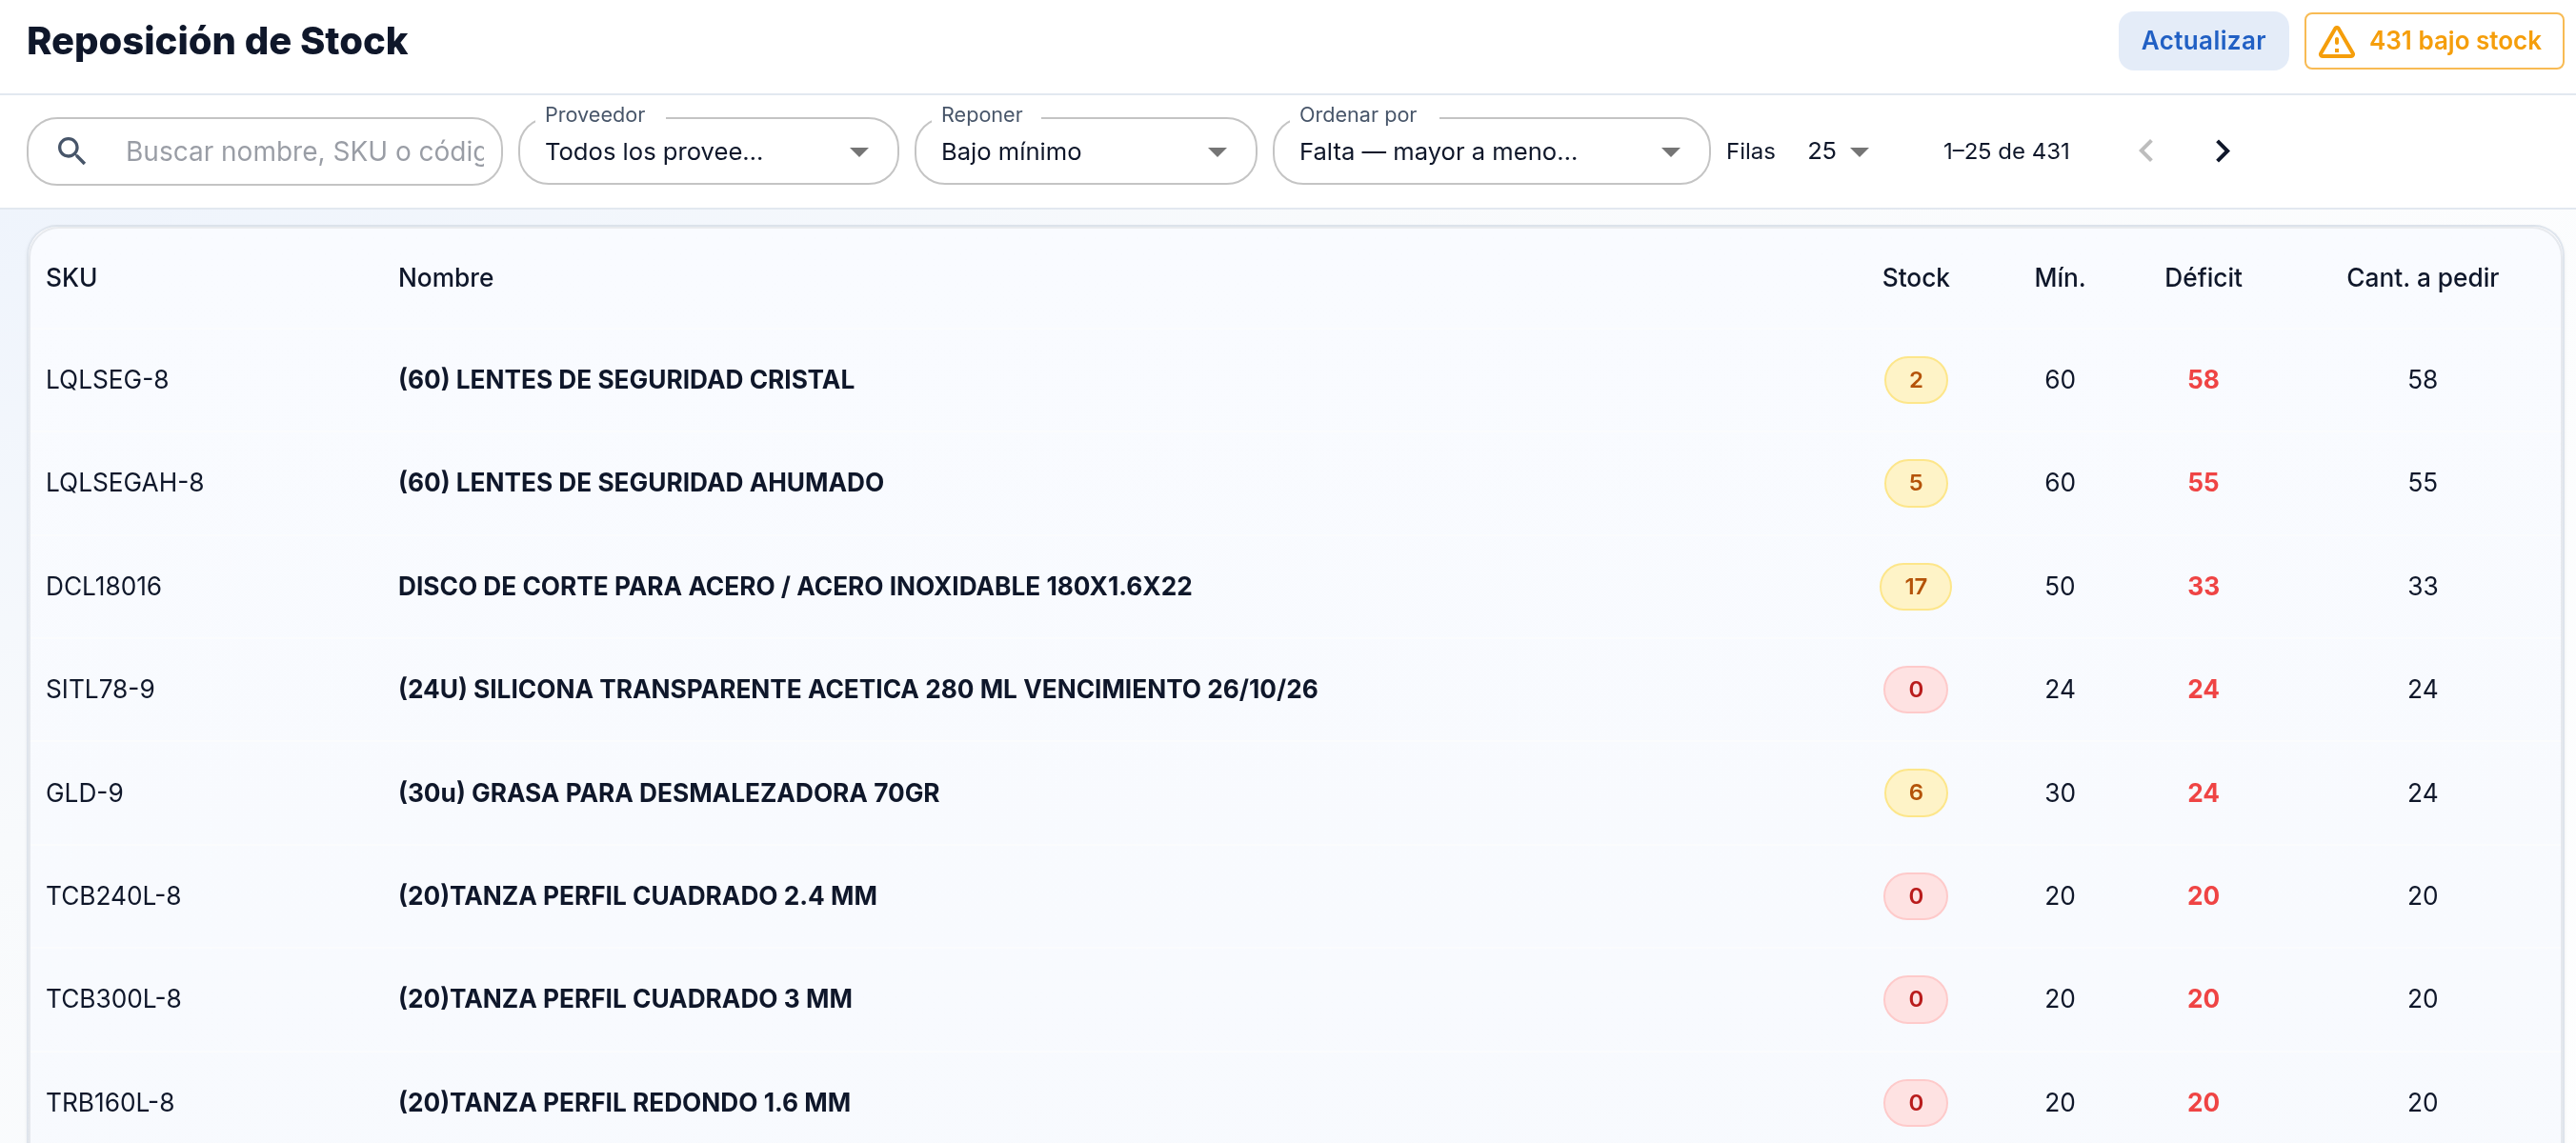
Task: Open the Ordenar por dropdown
Action: 1491,151
